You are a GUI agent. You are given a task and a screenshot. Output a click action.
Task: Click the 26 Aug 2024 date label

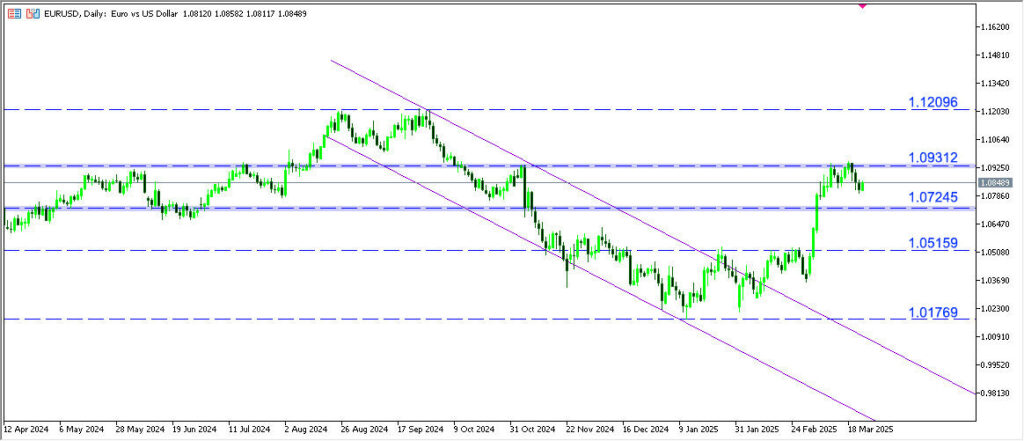[365, 427]
